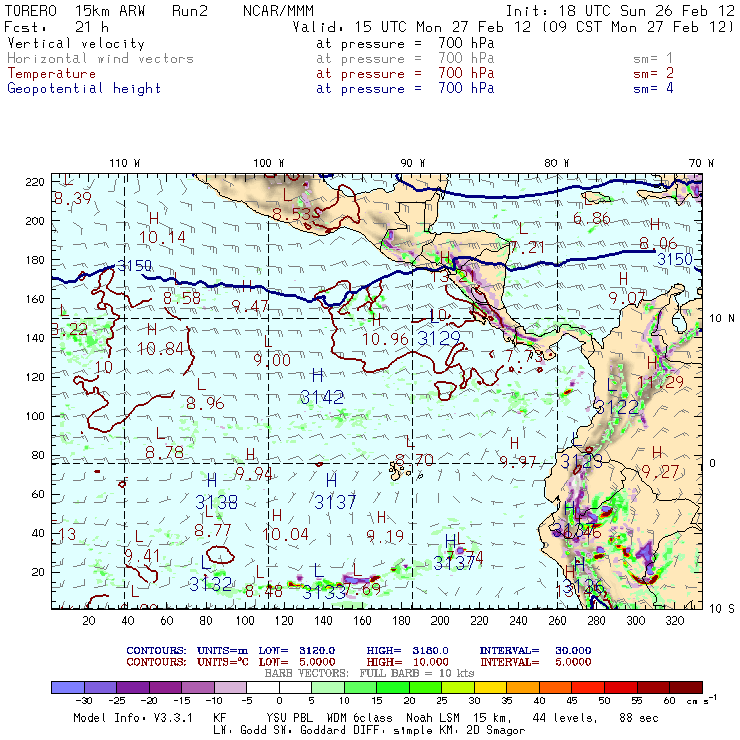Click the 'Vertical velocity' field label

[x=76, y=44]
